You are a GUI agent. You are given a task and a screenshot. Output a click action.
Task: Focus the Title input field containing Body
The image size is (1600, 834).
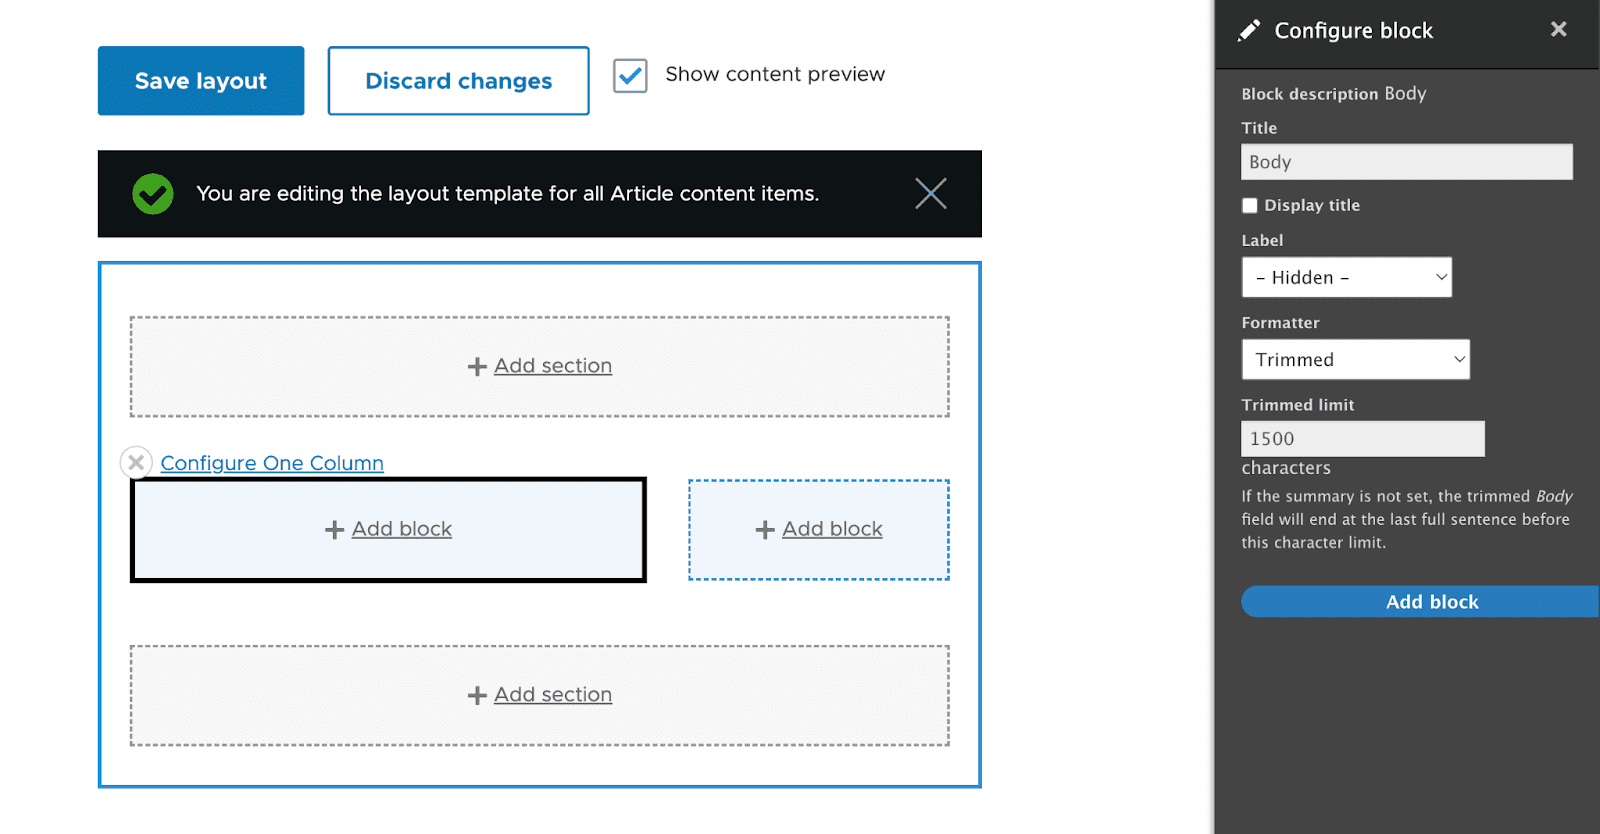[1406, 162]
